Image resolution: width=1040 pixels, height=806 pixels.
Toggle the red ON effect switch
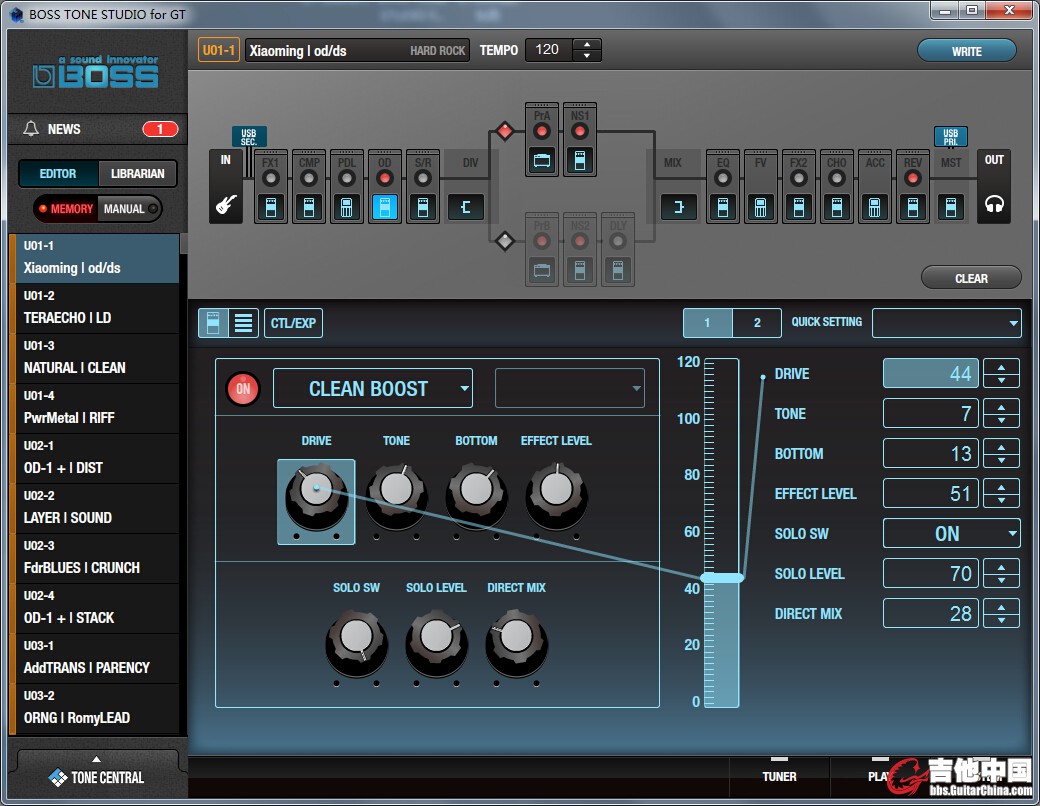point(243,389)
